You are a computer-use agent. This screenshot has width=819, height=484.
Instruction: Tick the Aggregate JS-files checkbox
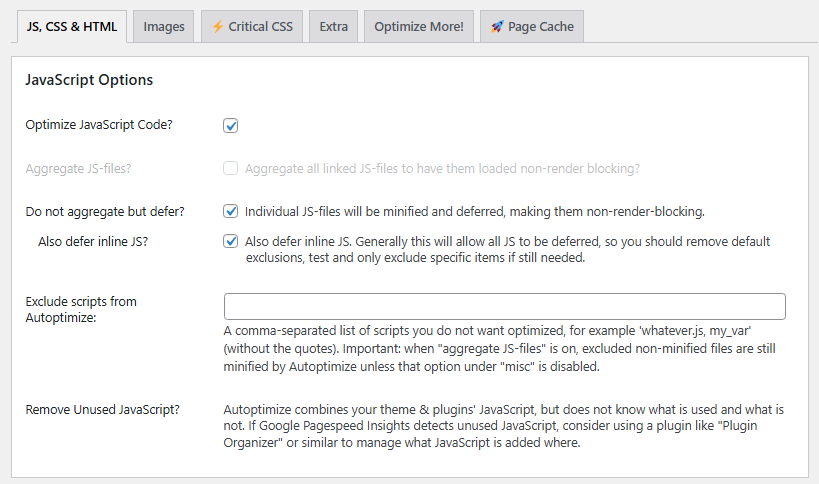[x=231, y=169]
